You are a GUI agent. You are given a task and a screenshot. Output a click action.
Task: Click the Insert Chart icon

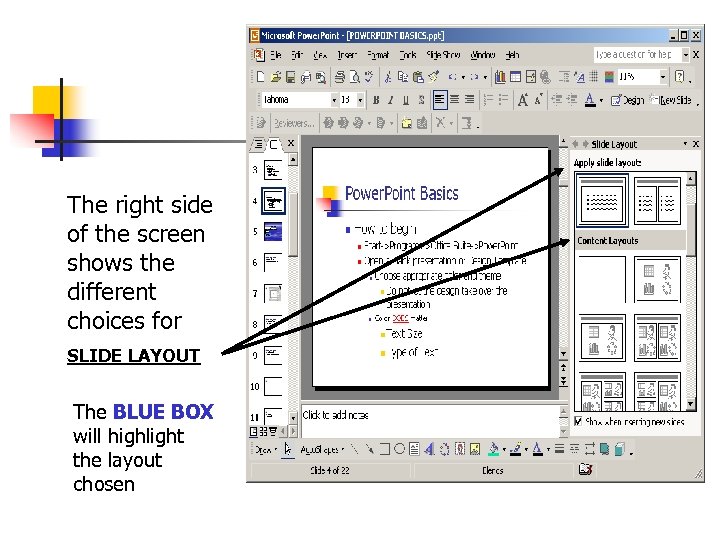click(x=500, y=77)
